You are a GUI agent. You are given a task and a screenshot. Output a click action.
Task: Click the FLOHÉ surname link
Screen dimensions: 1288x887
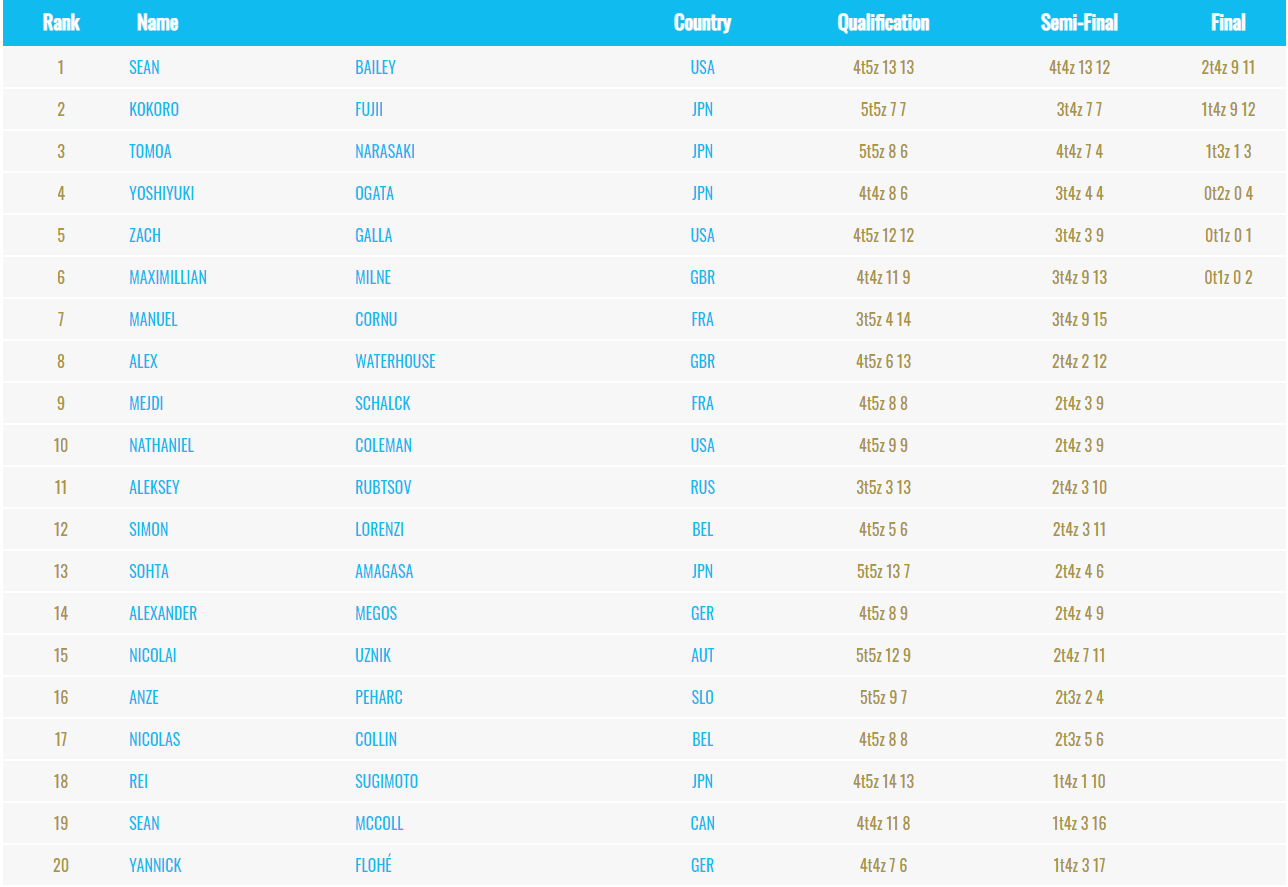(373, 865)
